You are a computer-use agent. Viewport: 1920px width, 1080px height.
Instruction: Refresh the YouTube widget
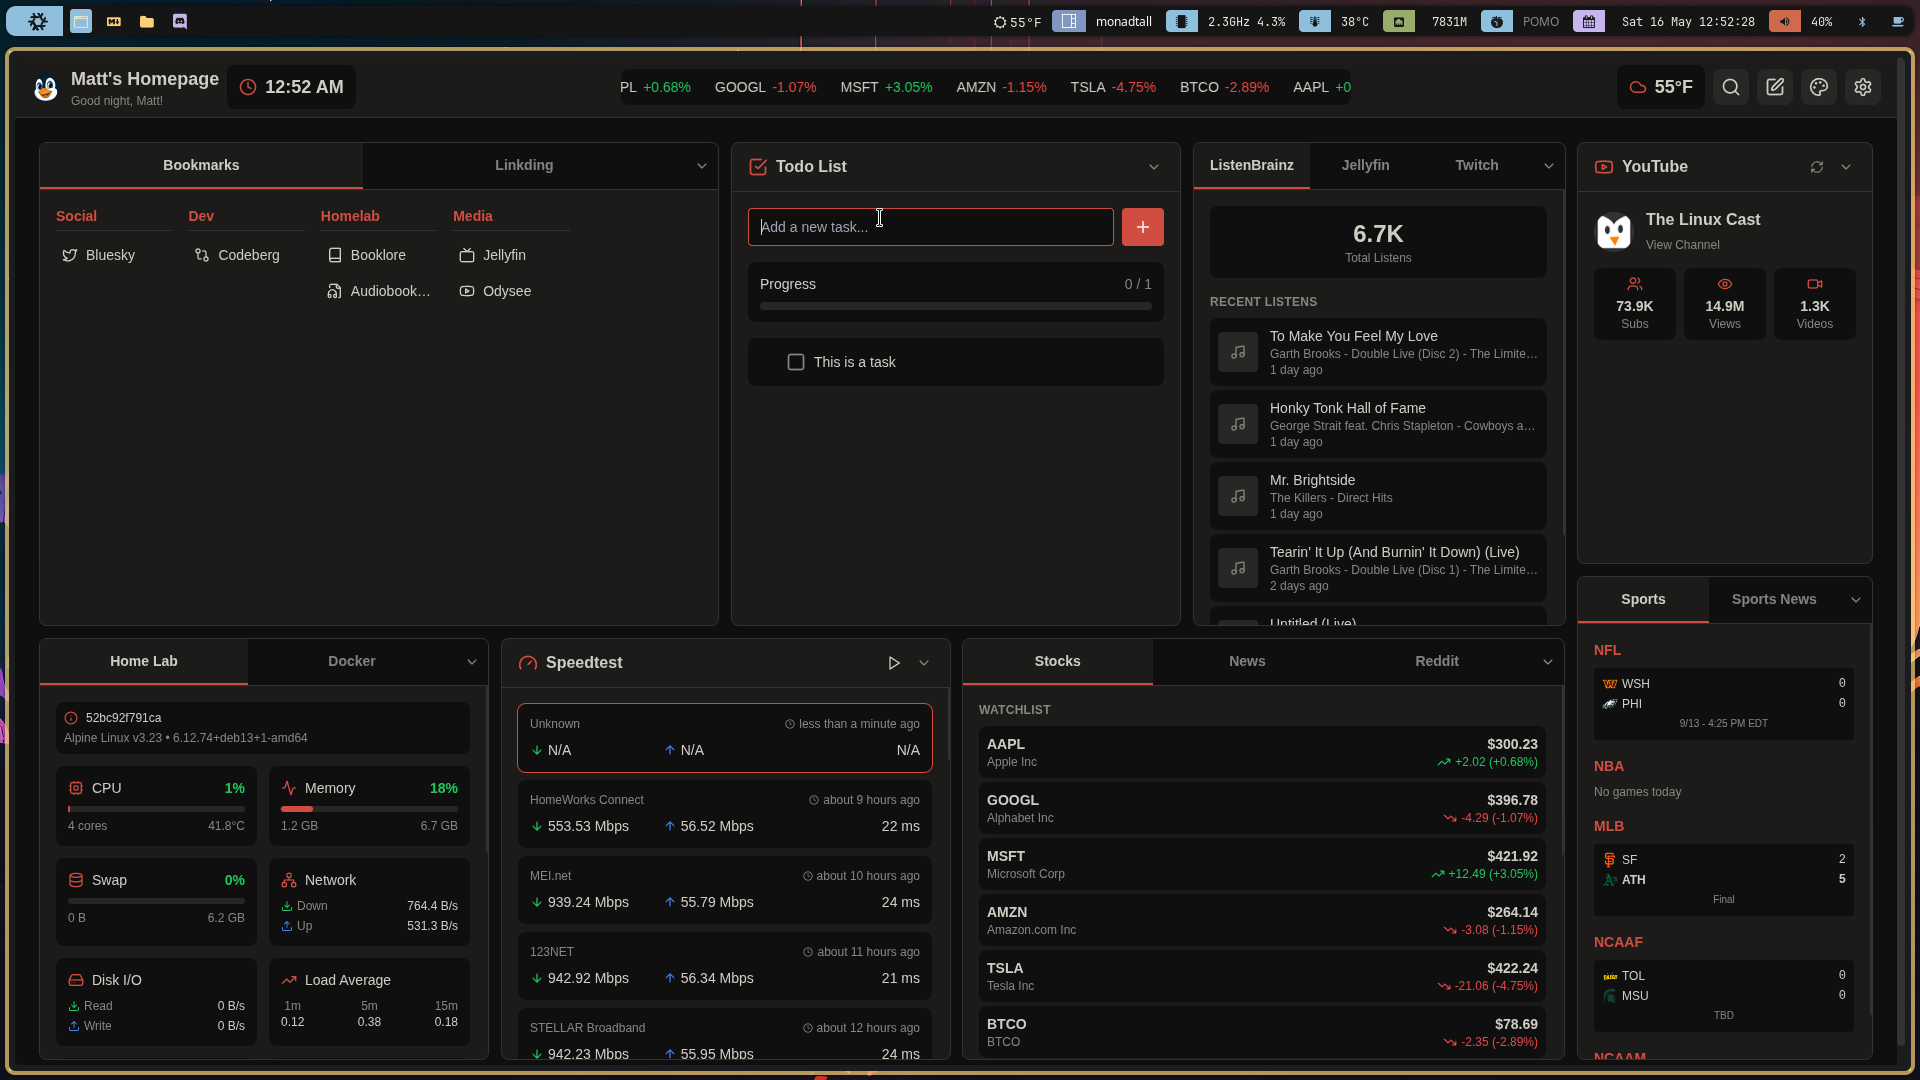(x=1817, y=167)
